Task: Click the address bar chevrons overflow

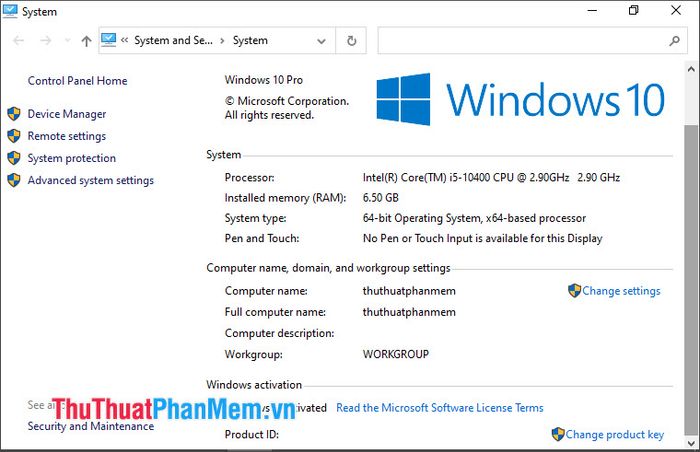Action: tap(125, 40)
